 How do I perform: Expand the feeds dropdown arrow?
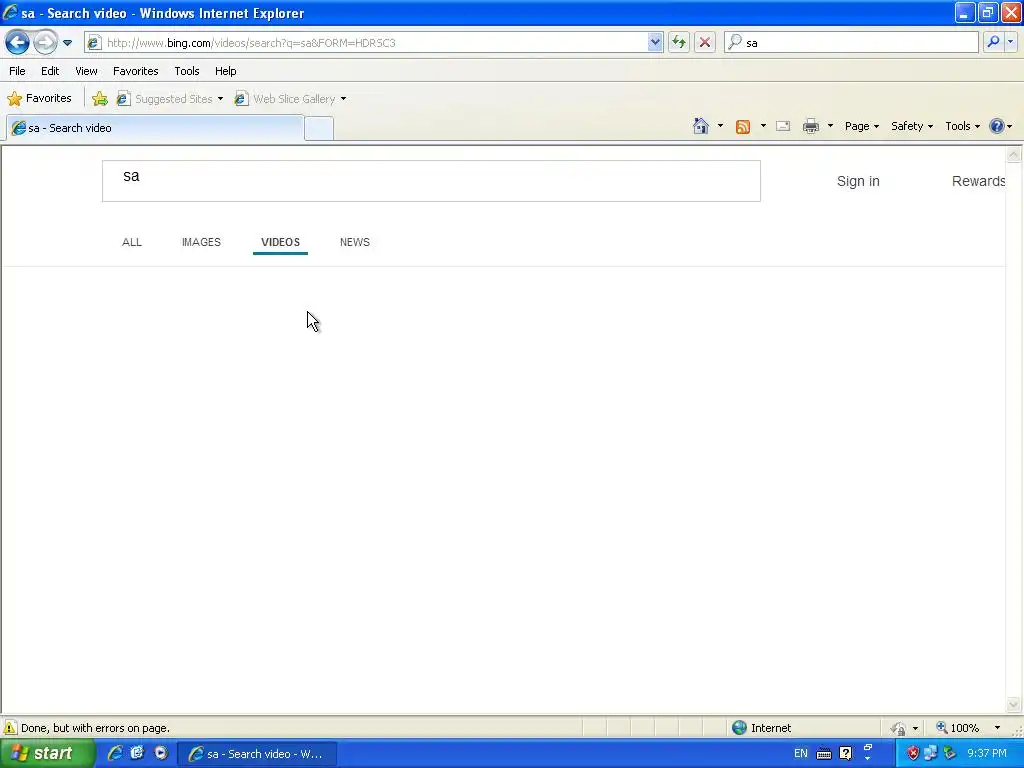click(763, 126)
